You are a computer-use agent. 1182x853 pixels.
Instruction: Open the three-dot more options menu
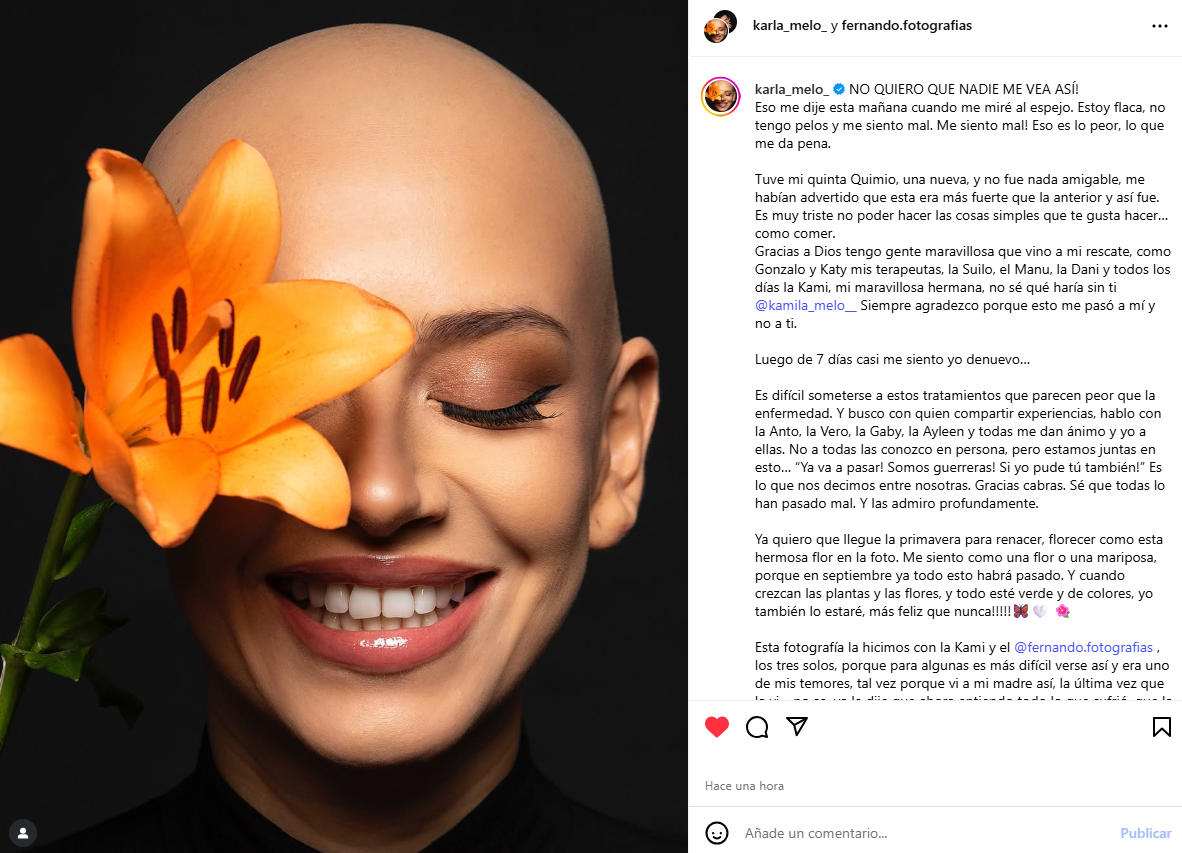pos(1159,26)
